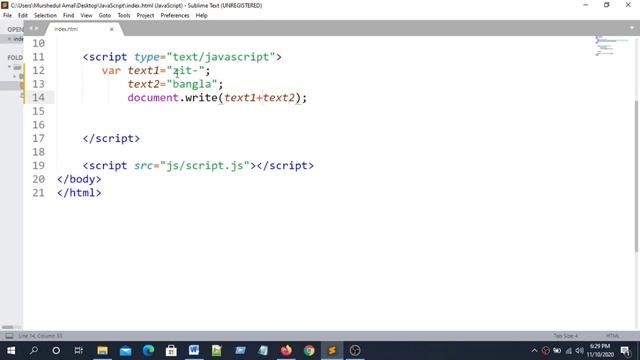Open Microsoft Store from the taskbar
Screen dimensions: 640x360
click(x=171, y=351)
